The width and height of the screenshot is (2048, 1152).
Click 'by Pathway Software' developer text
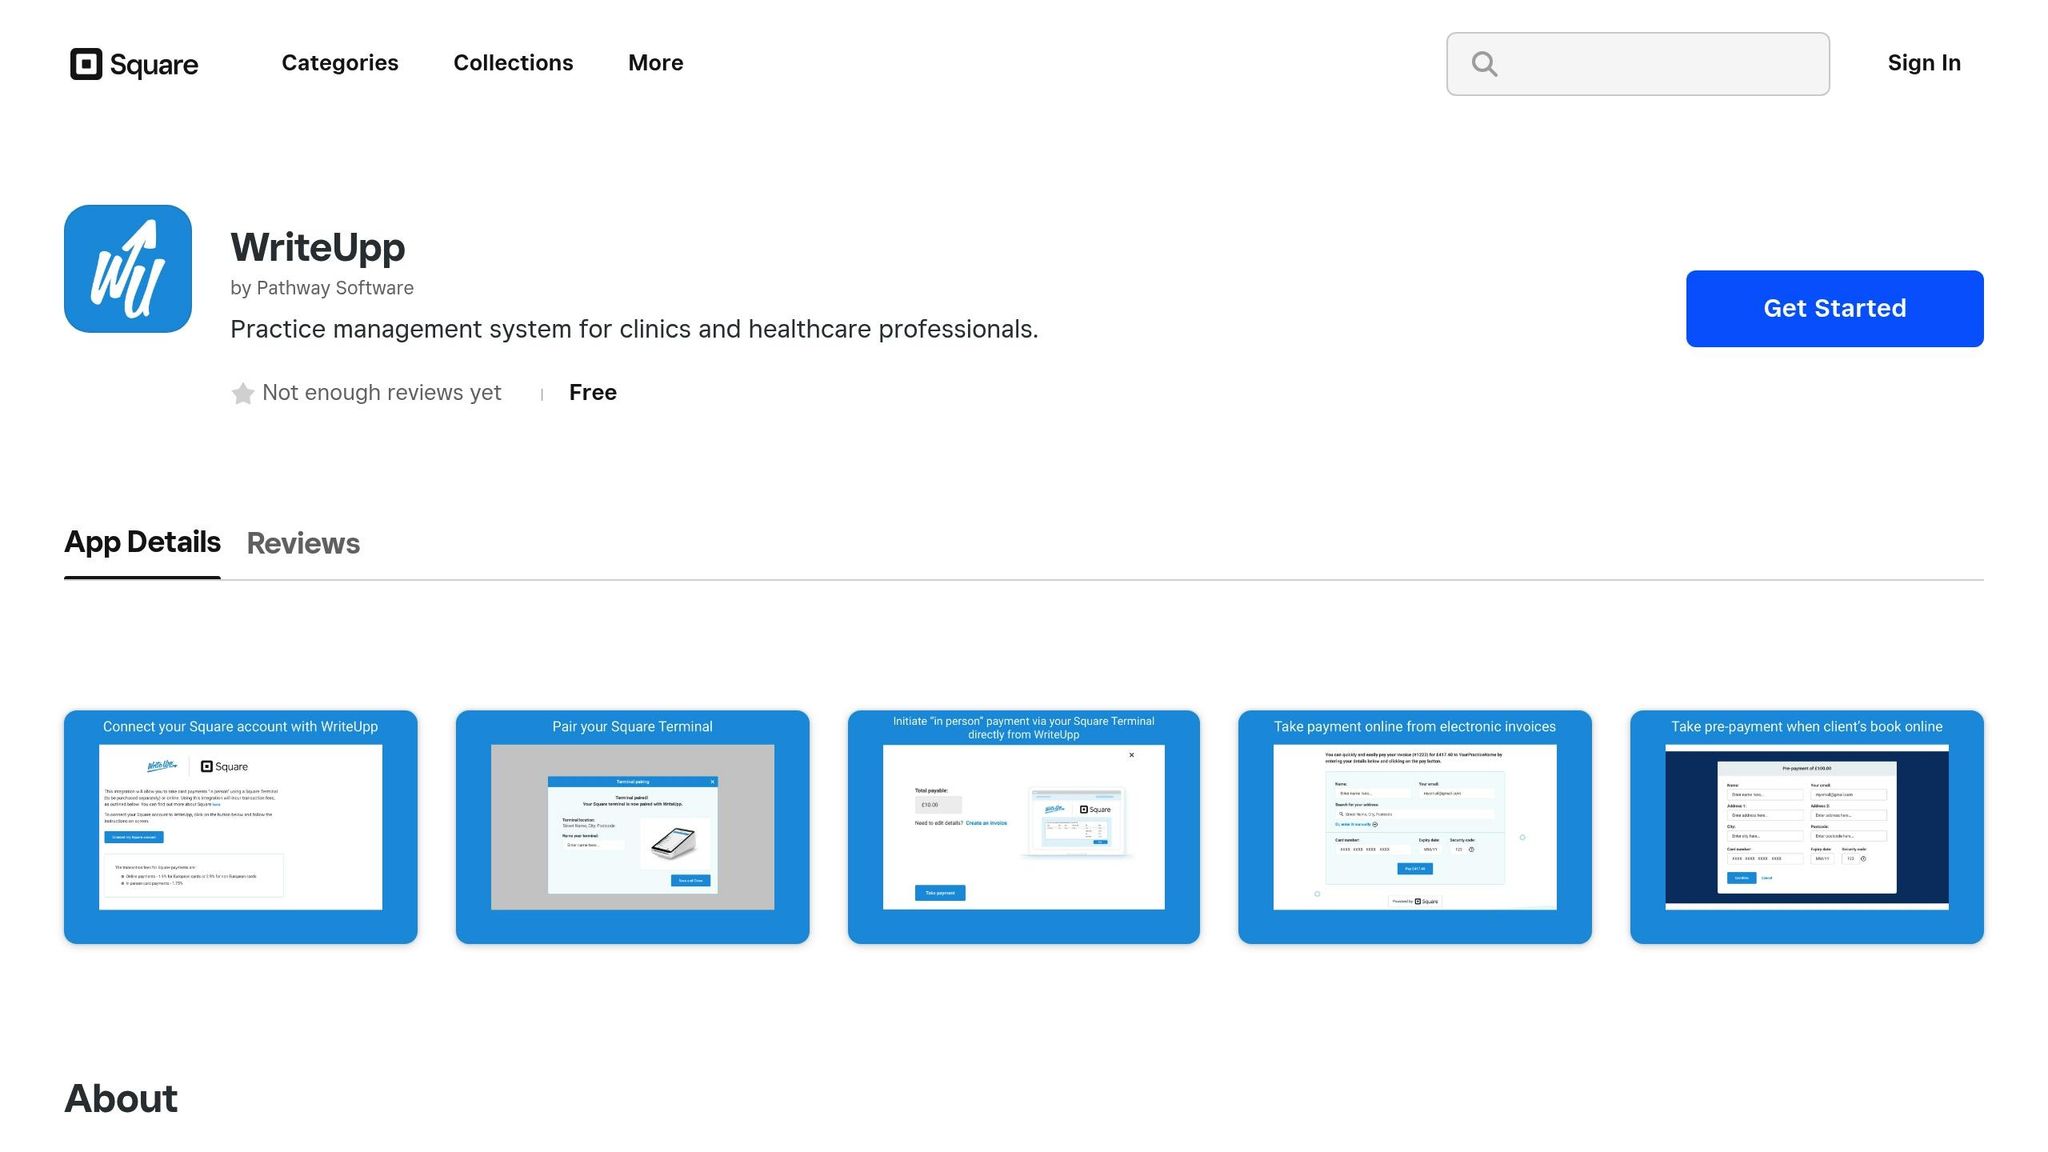[x=322, y=288]
